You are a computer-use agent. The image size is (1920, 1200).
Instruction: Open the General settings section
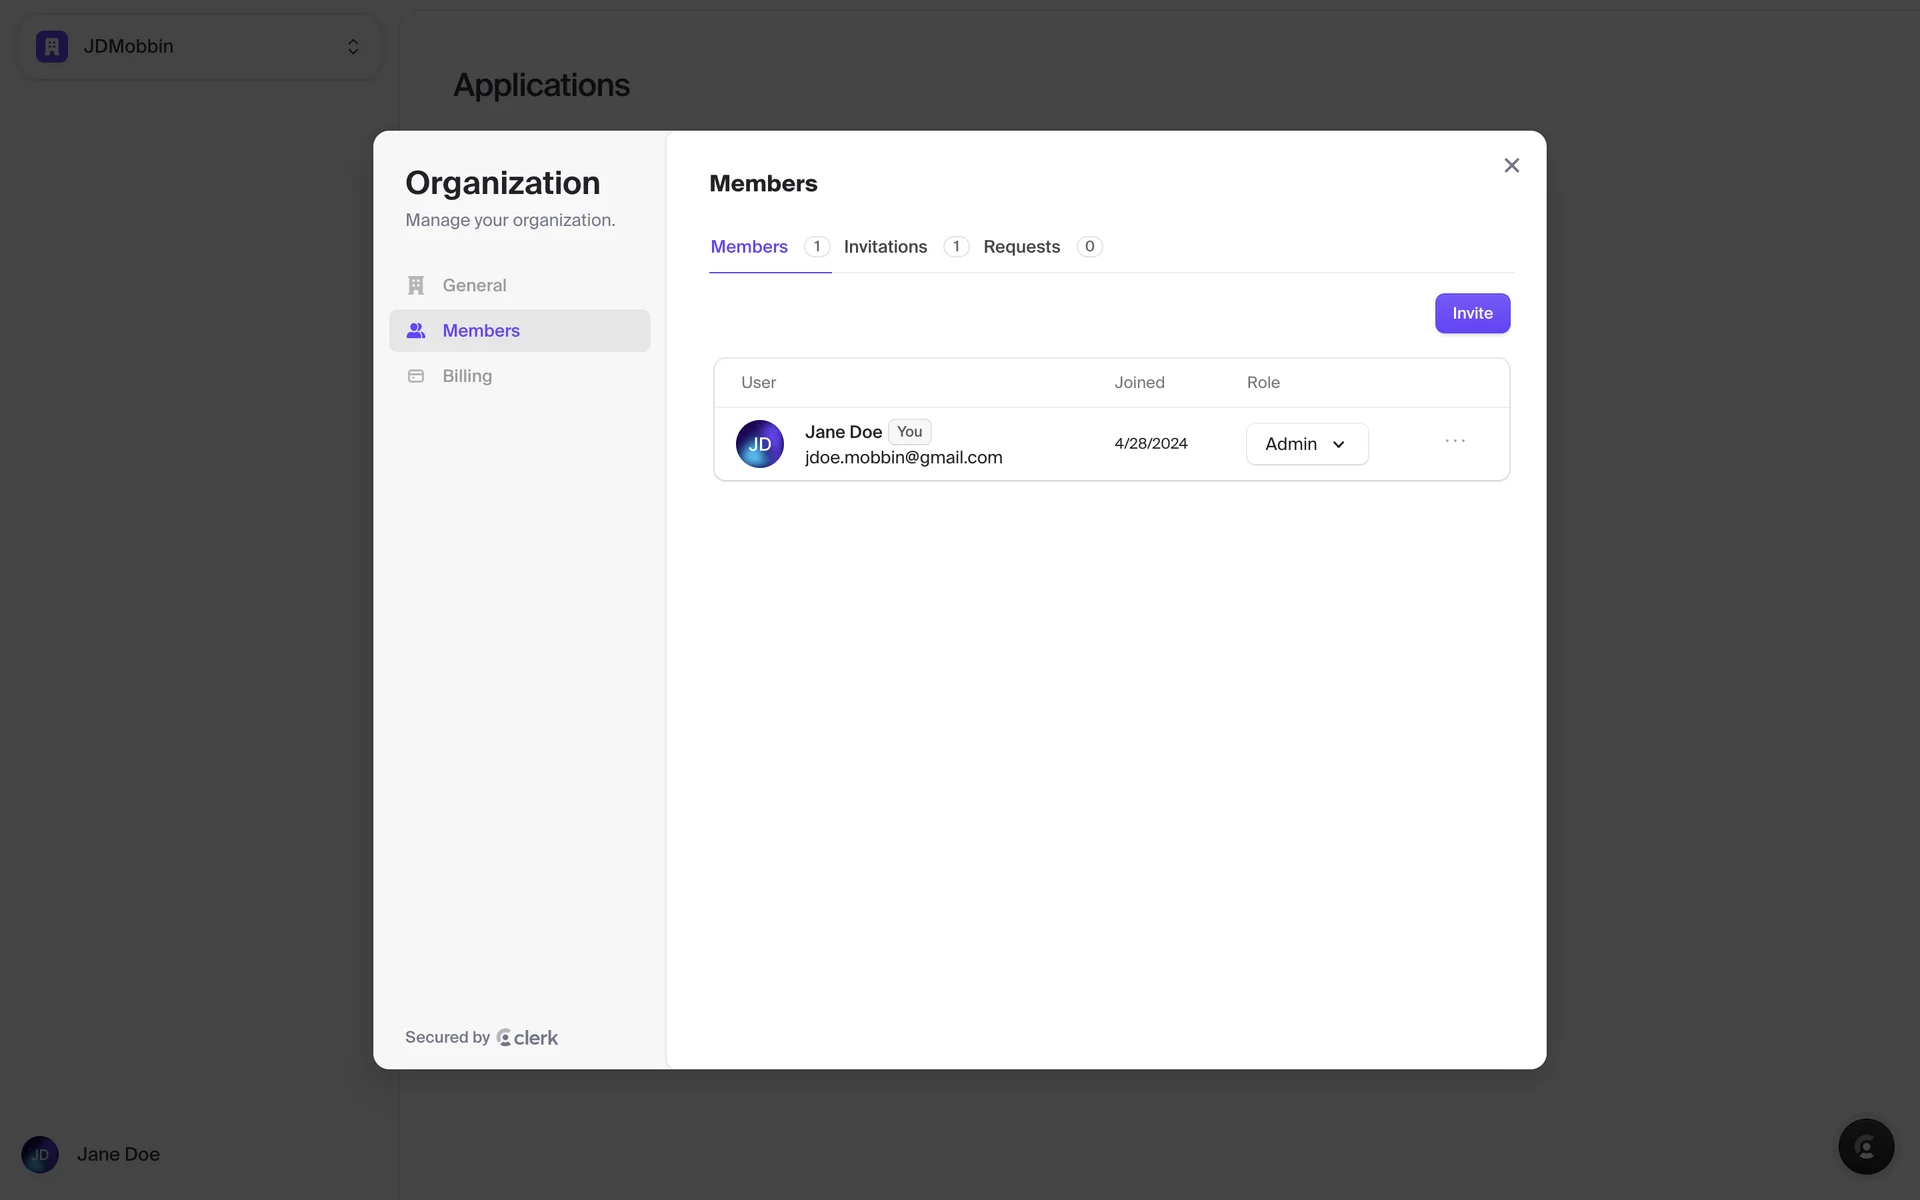pyautogui.click(x=474, y=285)
